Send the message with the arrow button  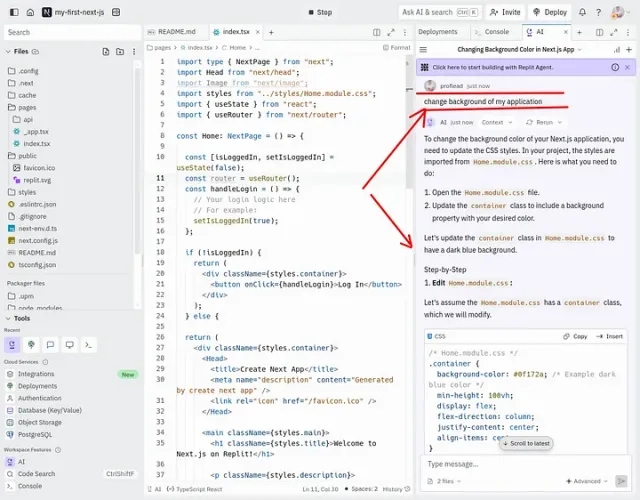[x=621, y=481]
